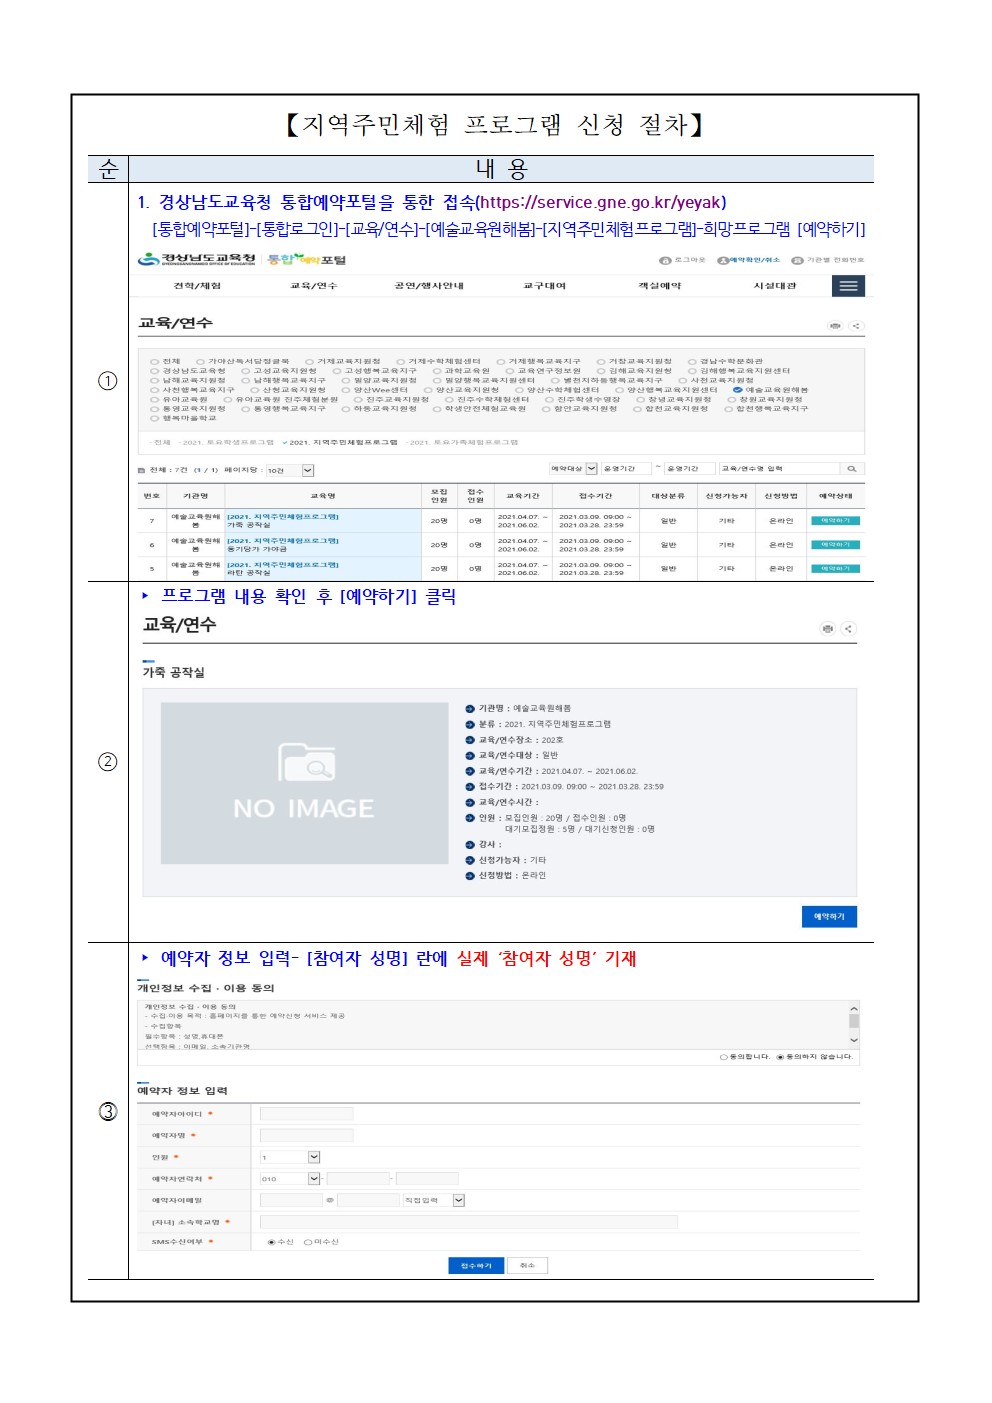
Task: Select the 예술교육원해봄 radio button
Action: (x=738, y=390)
